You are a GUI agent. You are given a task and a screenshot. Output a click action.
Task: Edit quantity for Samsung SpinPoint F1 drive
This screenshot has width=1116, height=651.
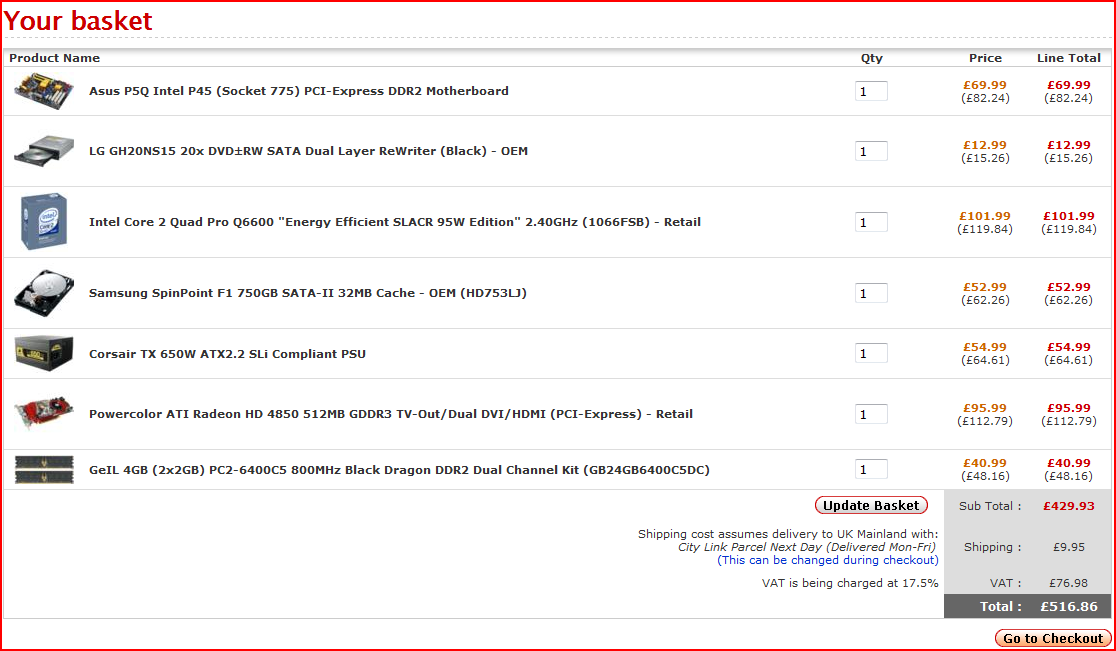pyautogui.click(x=871, y=293)
